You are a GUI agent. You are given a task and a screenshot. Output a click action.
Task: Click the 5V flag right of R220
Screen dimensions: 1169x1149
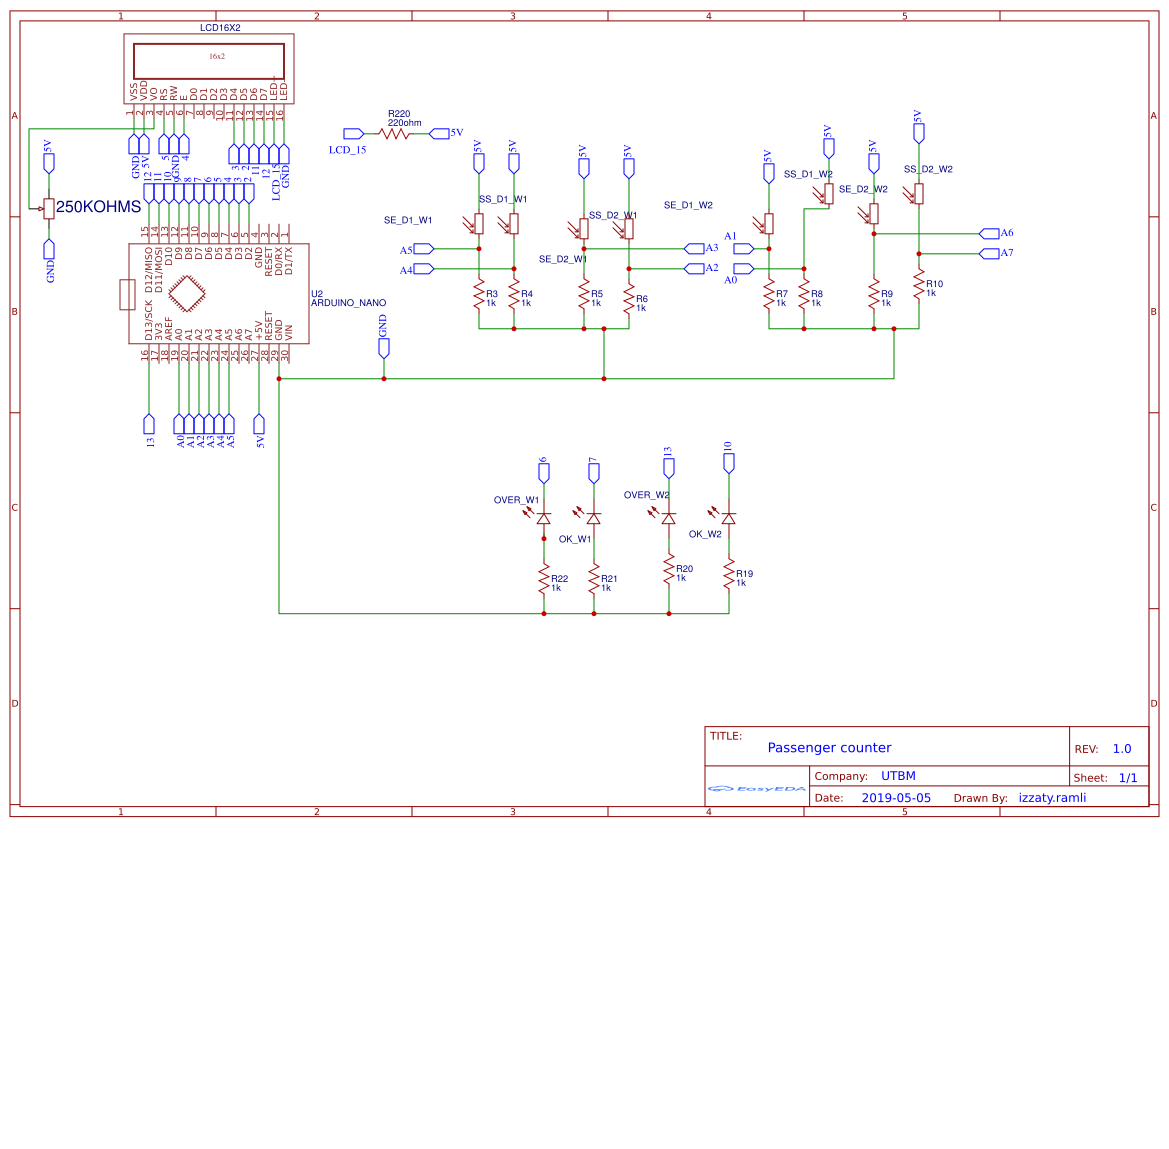pos(439,133)
